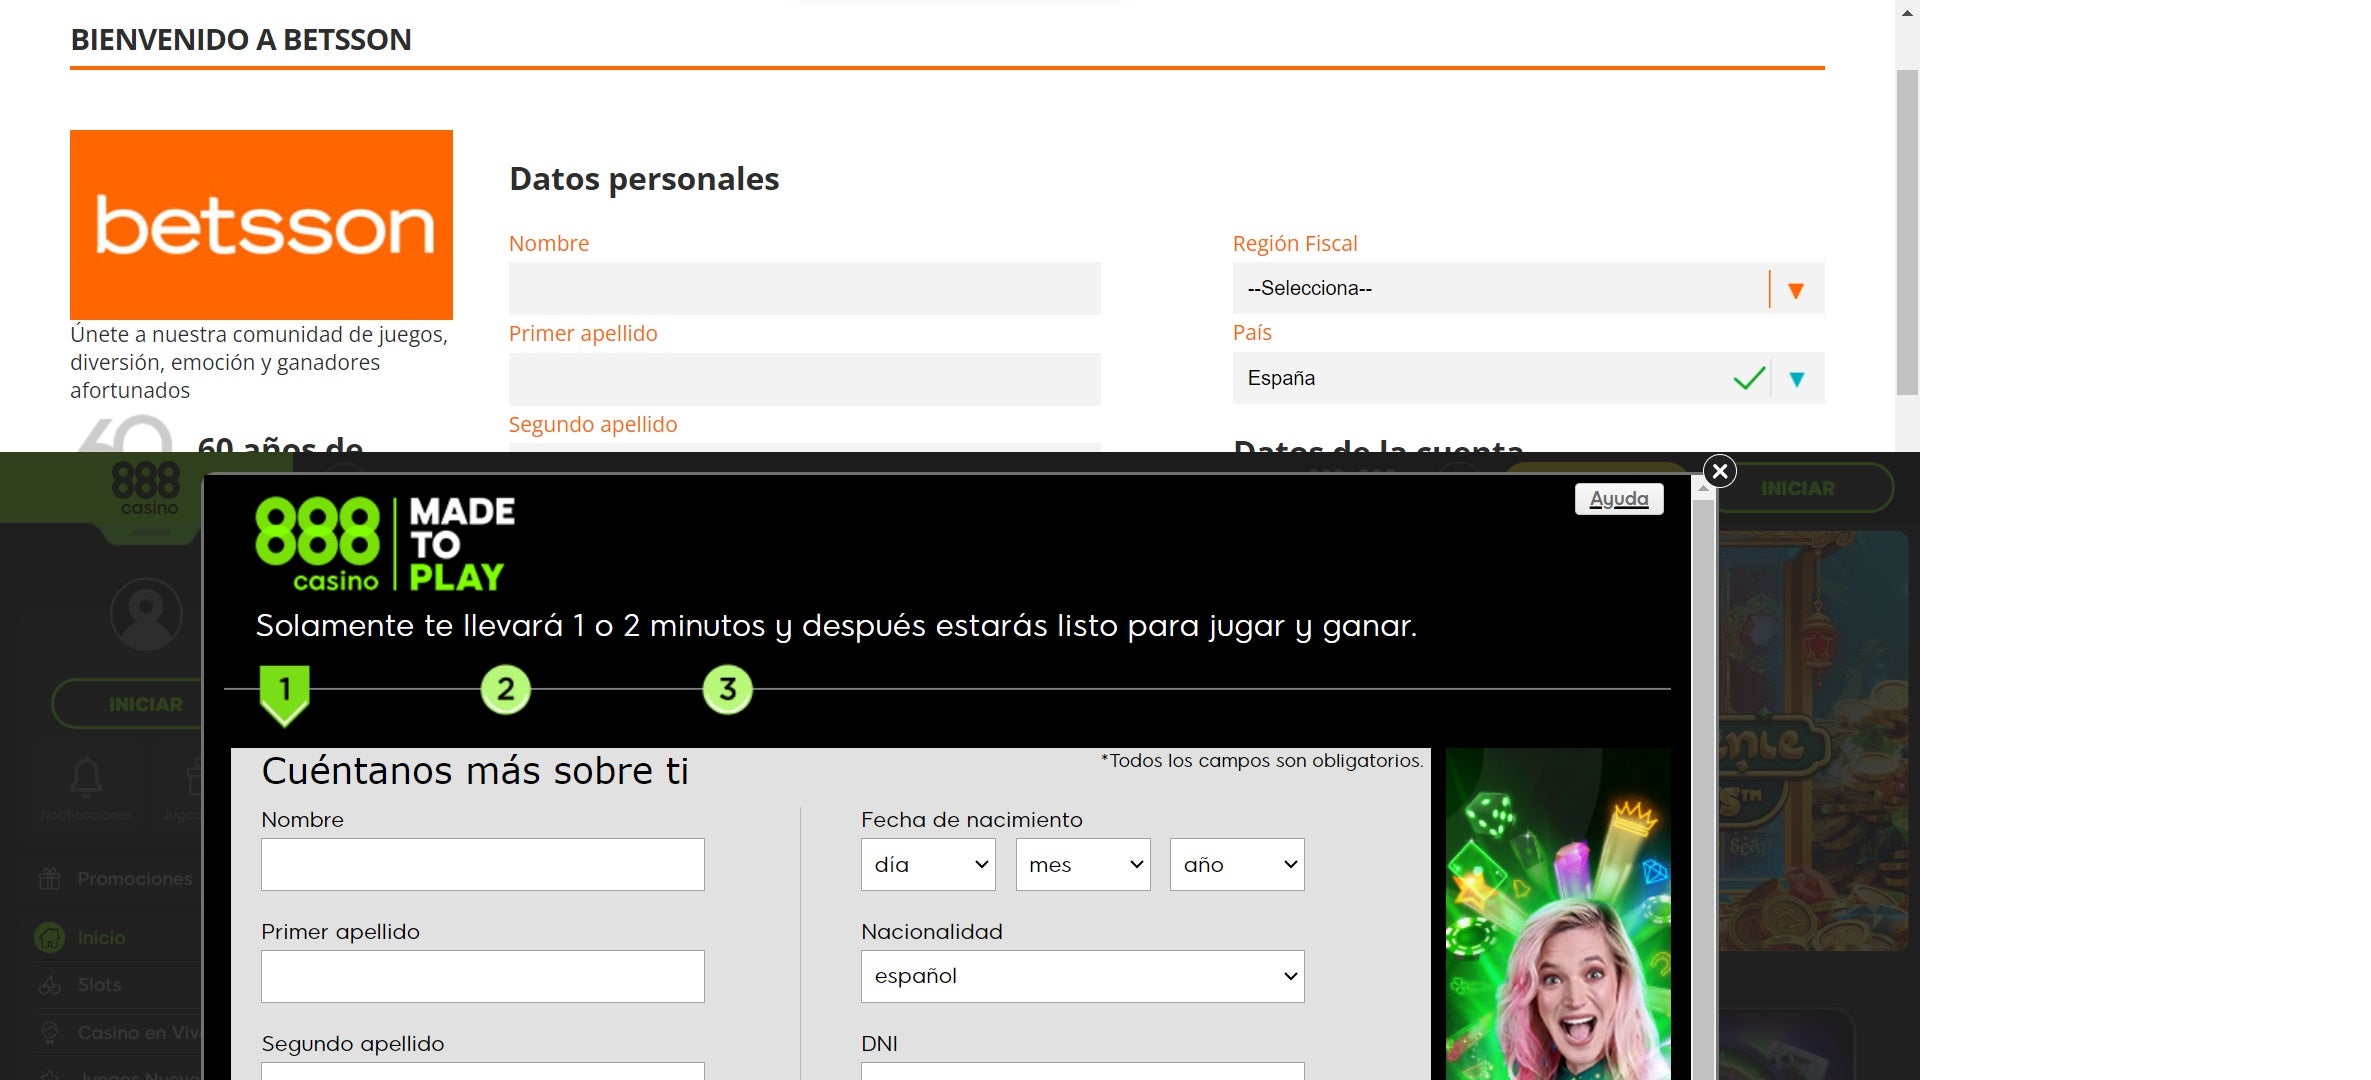This screenshot has height=1080, width=2371.
Task: Open Casino en Vivo in the sidebar
Action: 111,1033
